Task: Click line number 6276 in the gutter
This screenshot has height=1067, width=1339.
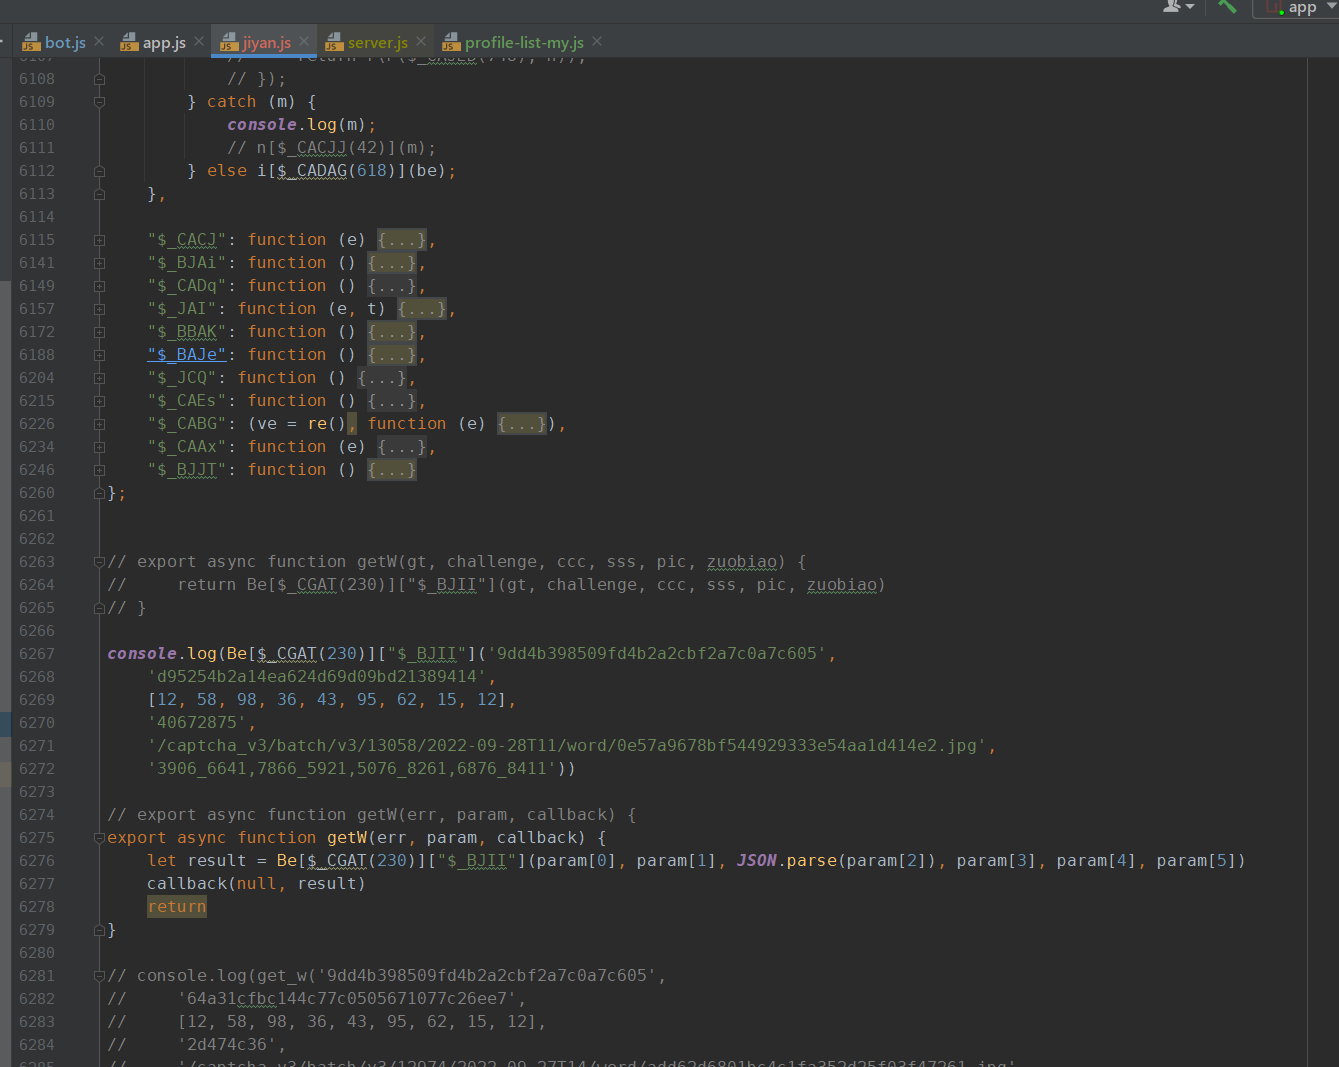Action: click(37, 861)
